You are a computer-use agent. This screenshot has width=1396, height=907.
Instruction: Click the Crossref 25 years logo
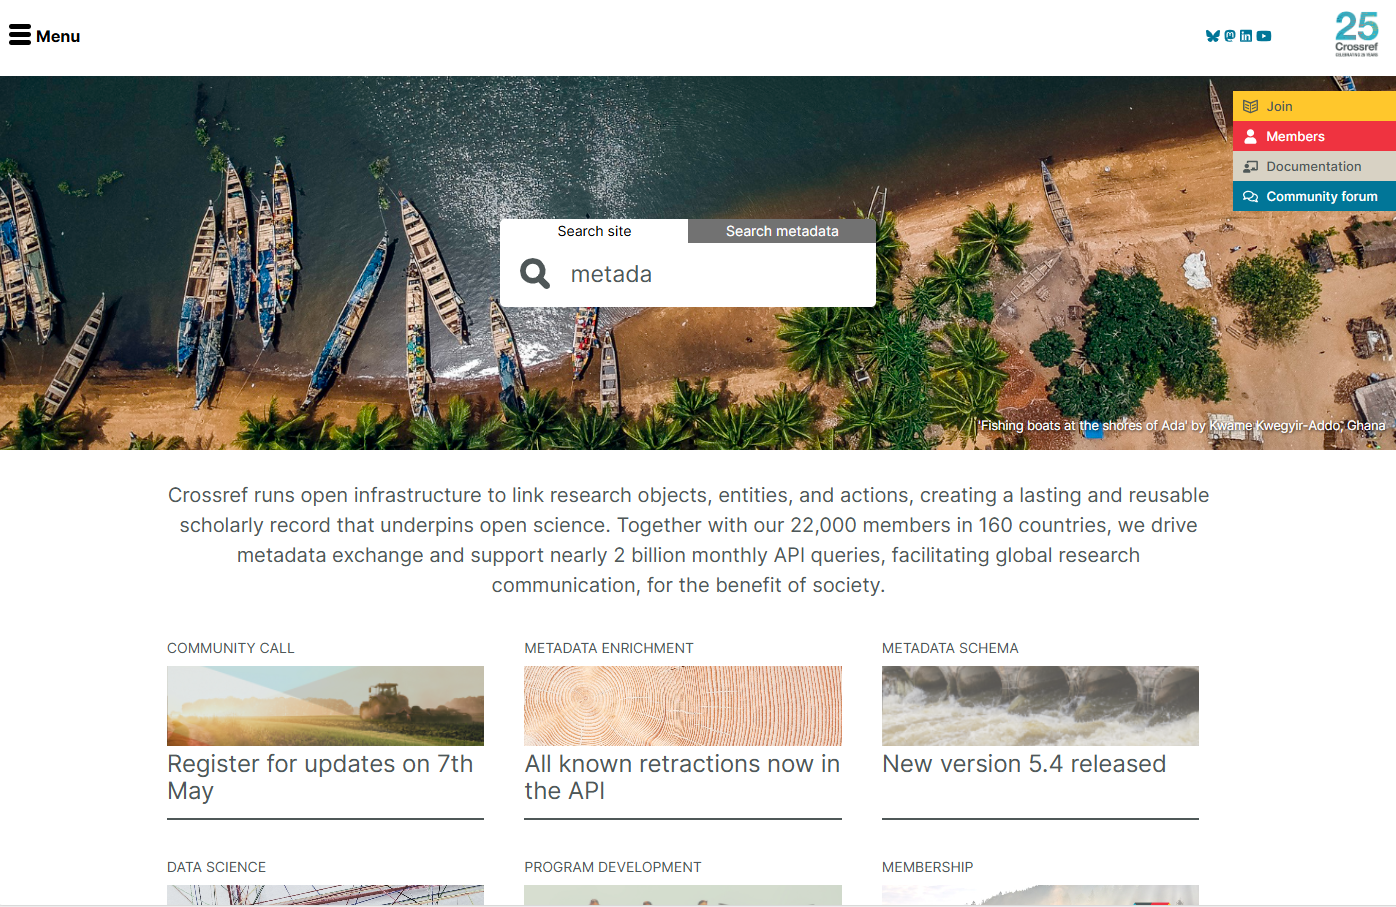(x=1357, y=34)
